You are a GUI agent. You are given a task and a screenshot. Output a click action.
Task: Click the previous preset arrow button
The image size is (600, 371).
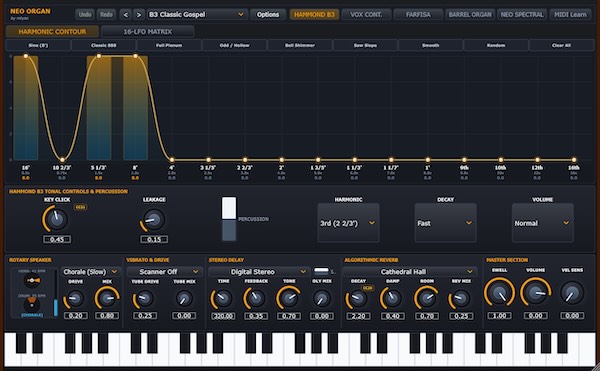tap(126, 15)
